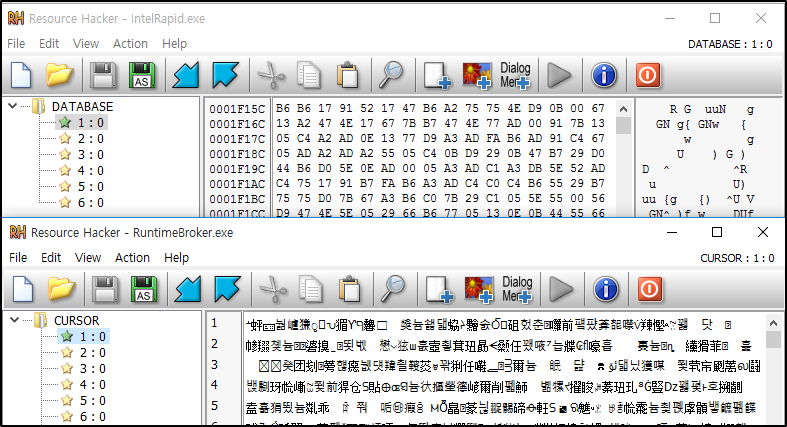The width and height of the screenshot is (787, 427).
Task: Click Add new resource icon in IntelRapid.exe window
Action: click(x=437, y=75)
